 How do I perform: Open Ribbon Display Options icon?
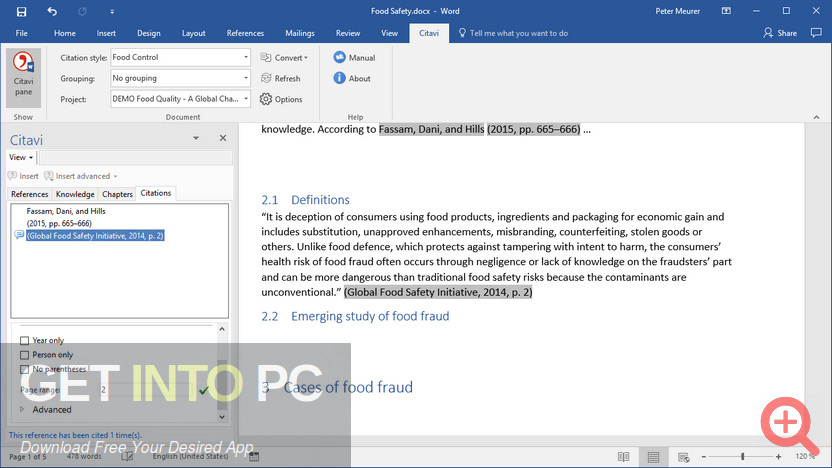(726, 11)
